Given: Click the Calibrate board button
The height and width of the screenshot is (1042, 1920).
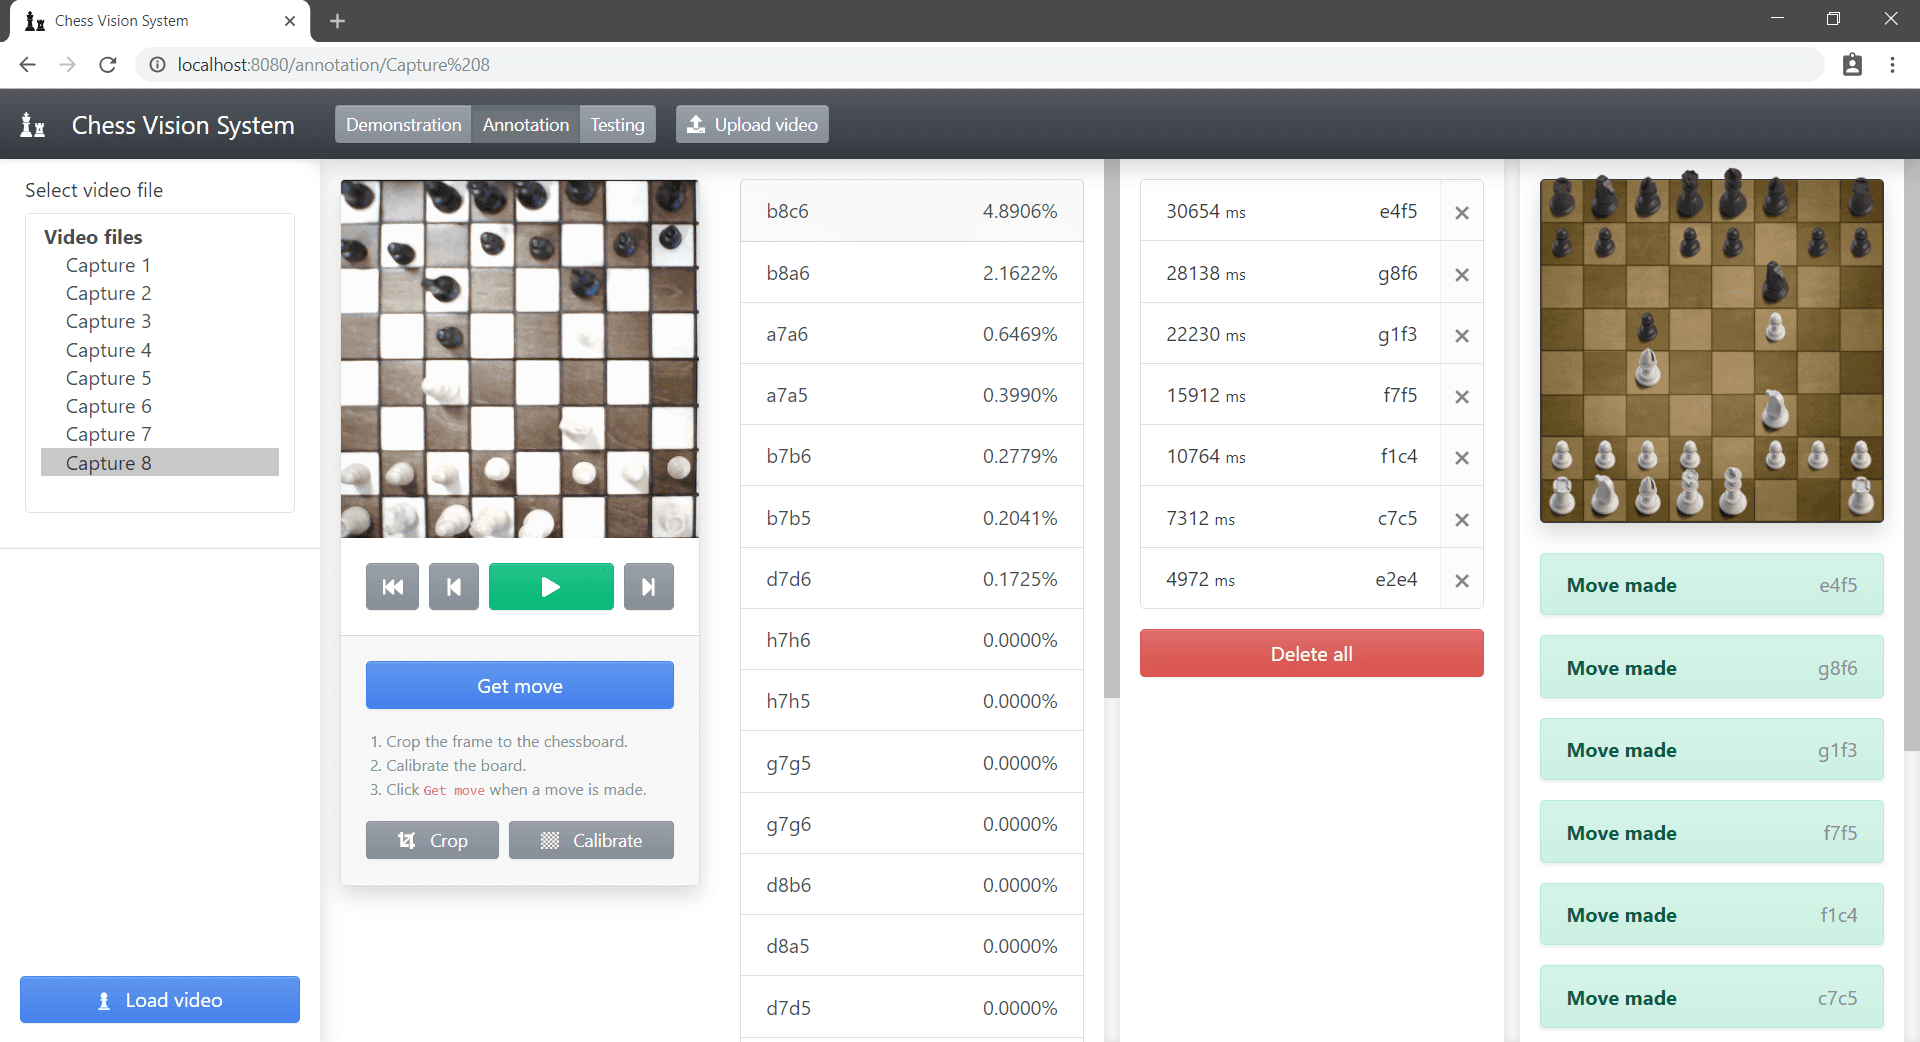Looking at the screenshot, I should tap(591, 841).
